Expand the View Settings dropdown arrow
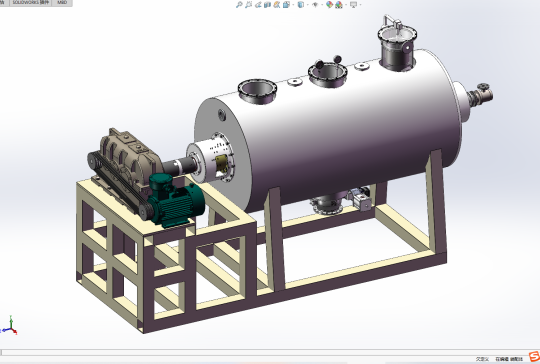The image size is (540, 364). click(361, 4)
